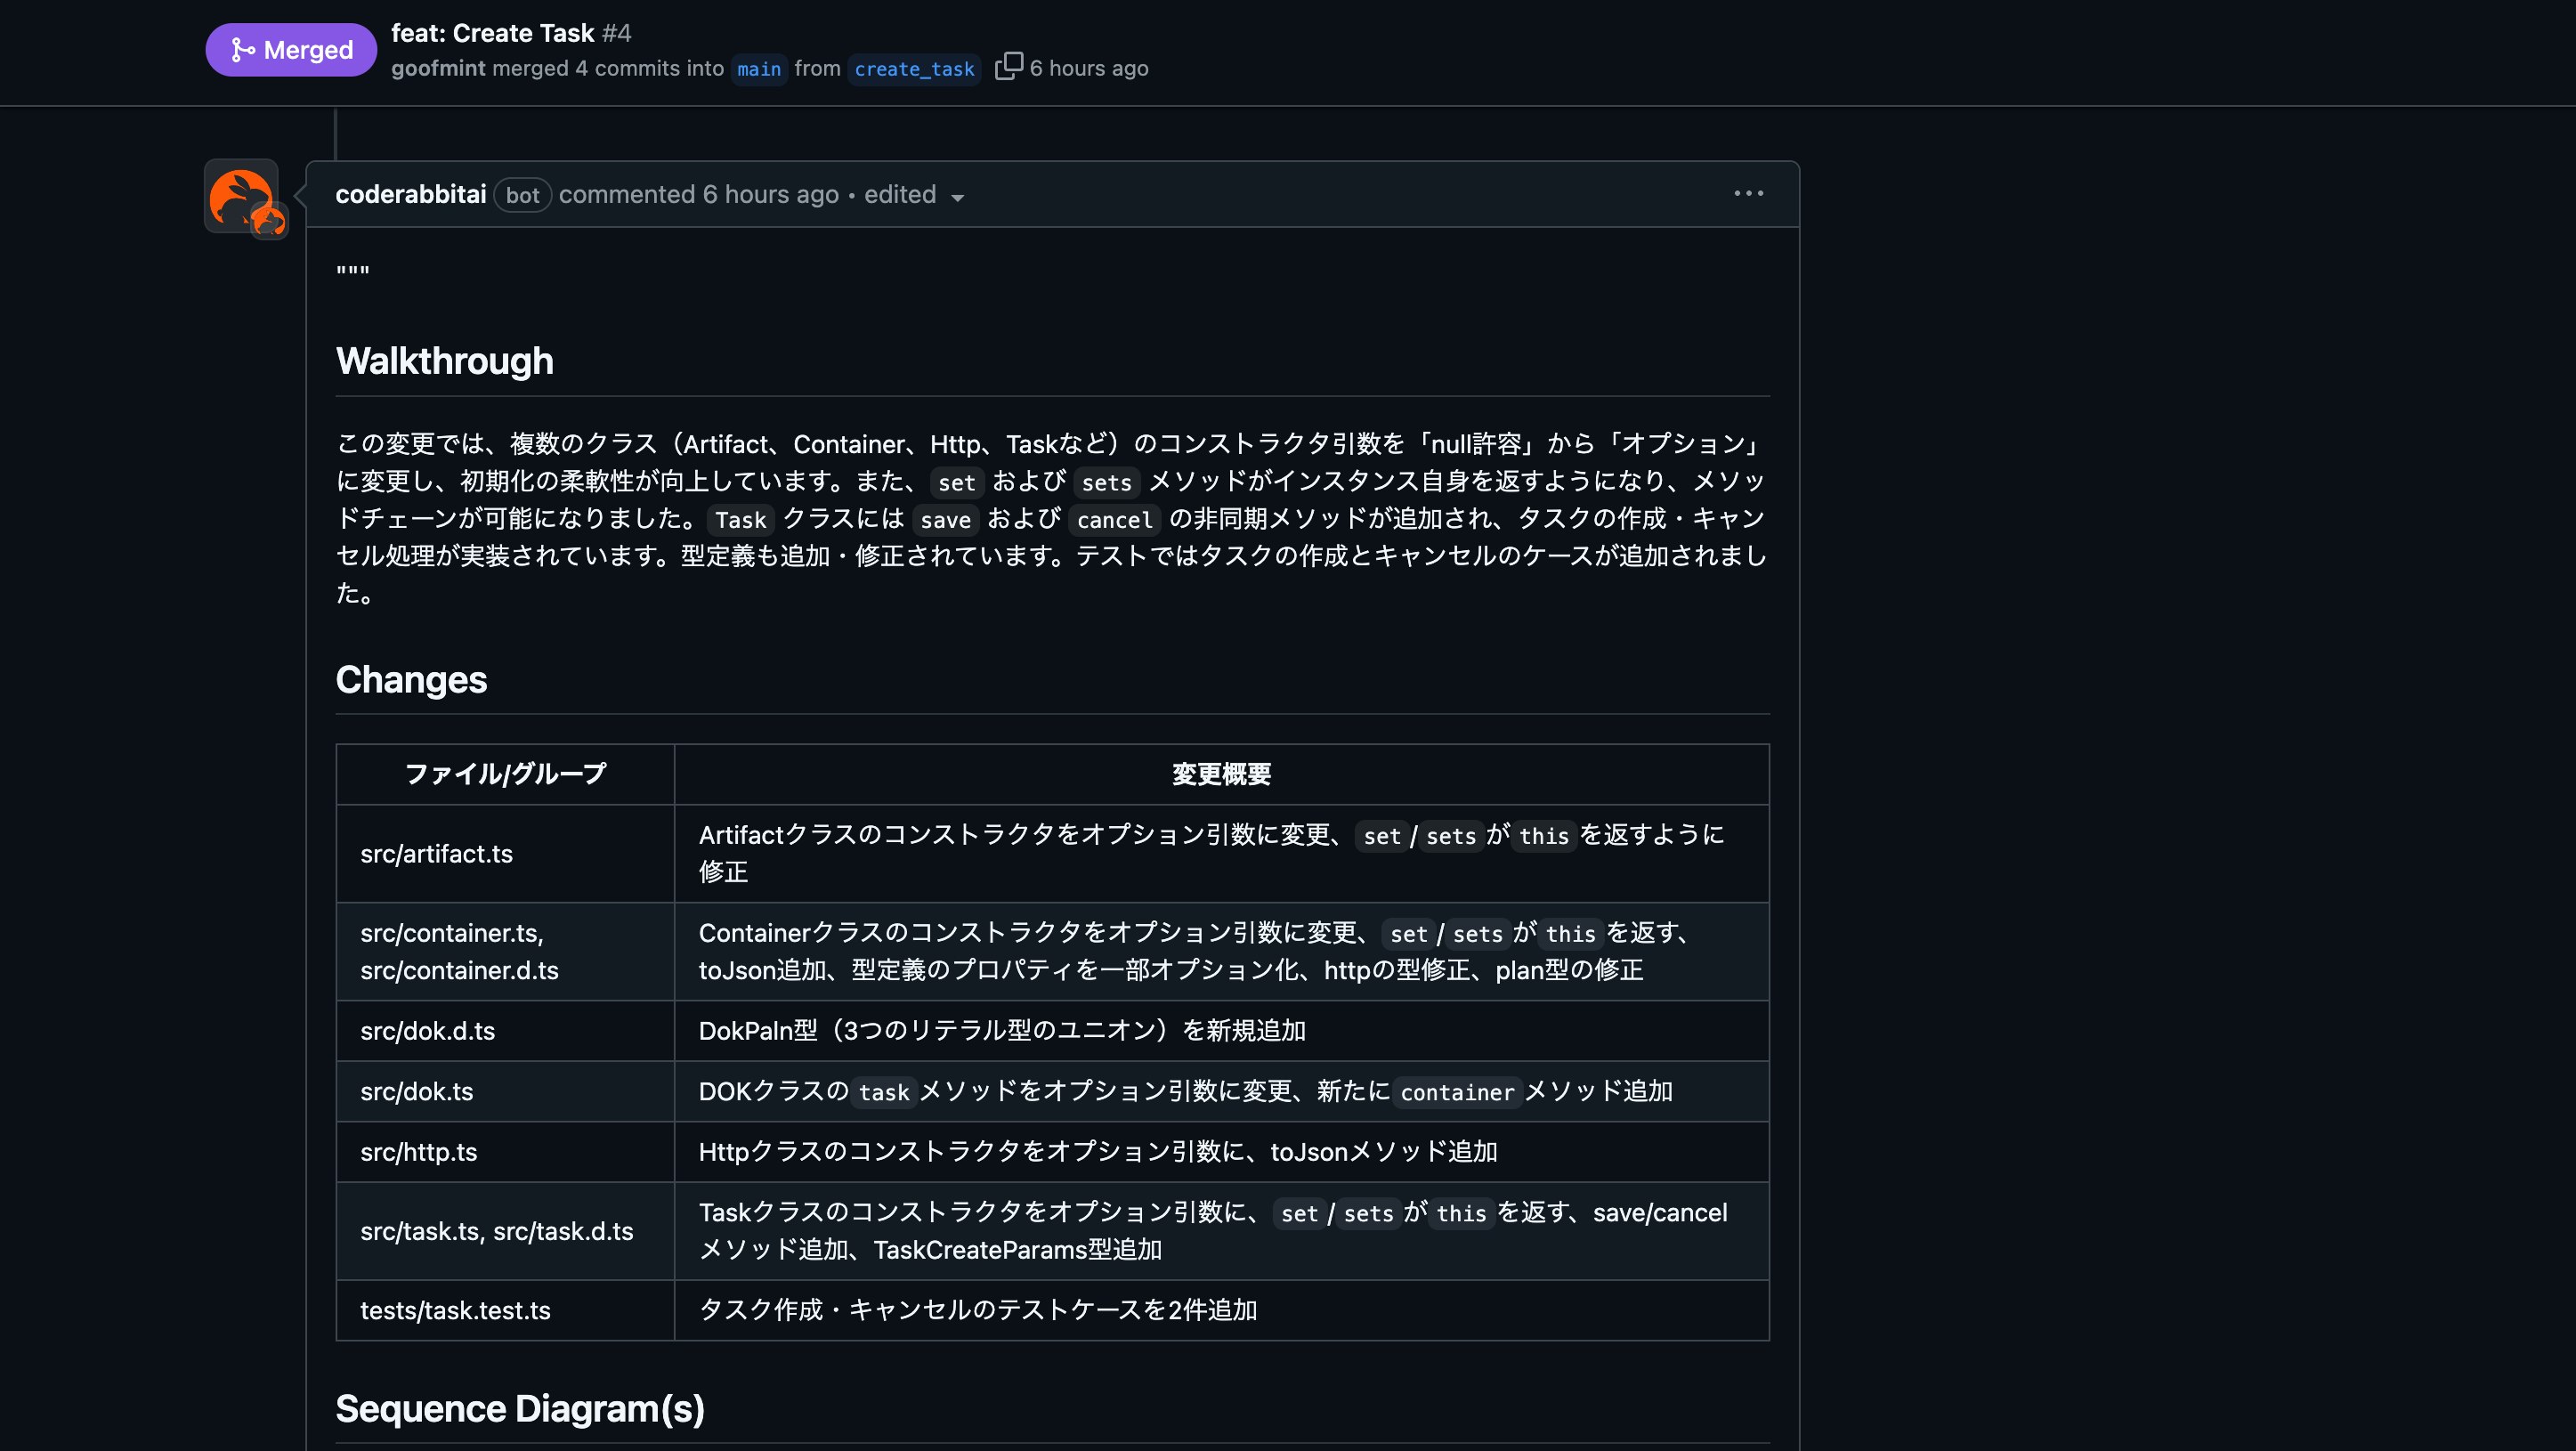Open the create_task branch link
The height and width of the screenshot is (1451, 2576).
913,69
